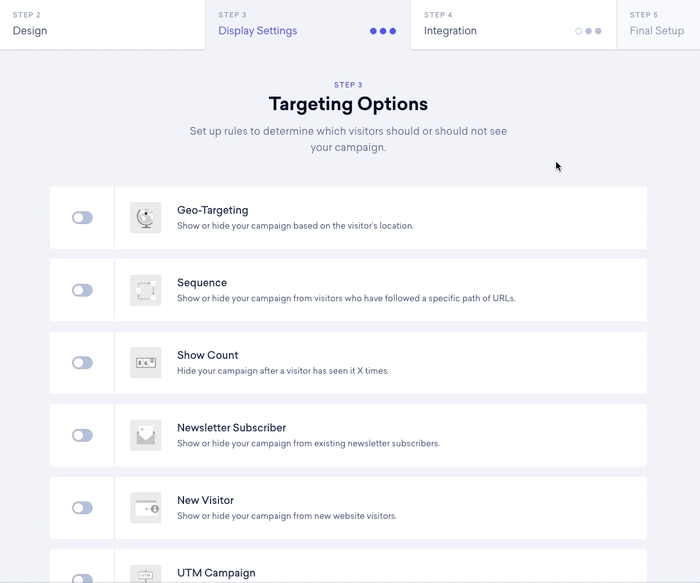Enable the Newsletter Subscriber toggle
The image size is (700, 583).
coord(82,435)
